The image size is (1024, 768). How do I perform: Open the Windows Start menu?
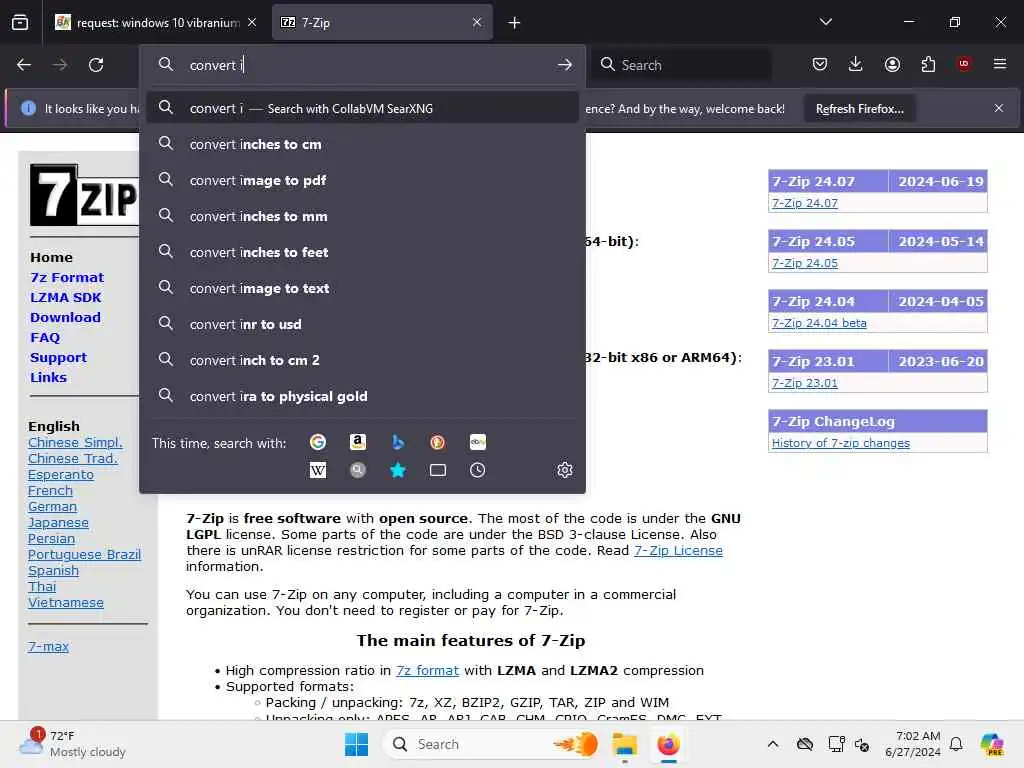pyautogui.click(x=357, y=744)
